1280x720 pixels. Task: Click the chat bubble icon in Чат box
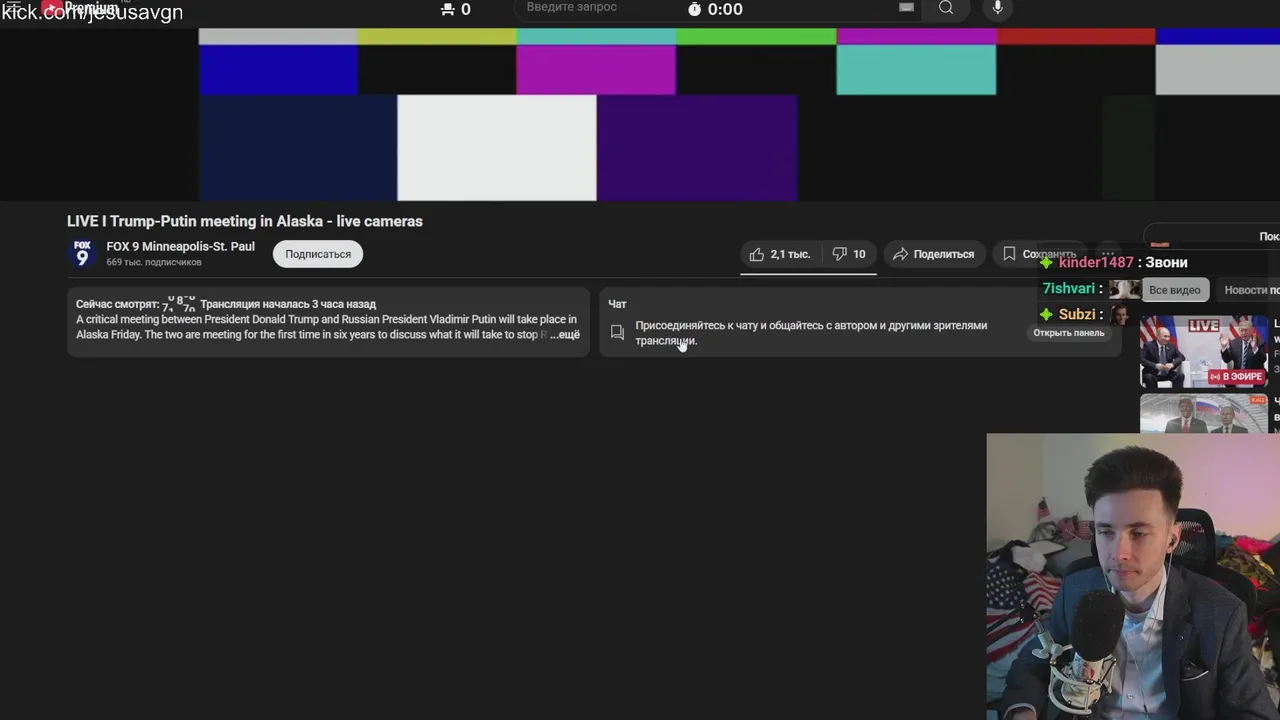(617, 332)
